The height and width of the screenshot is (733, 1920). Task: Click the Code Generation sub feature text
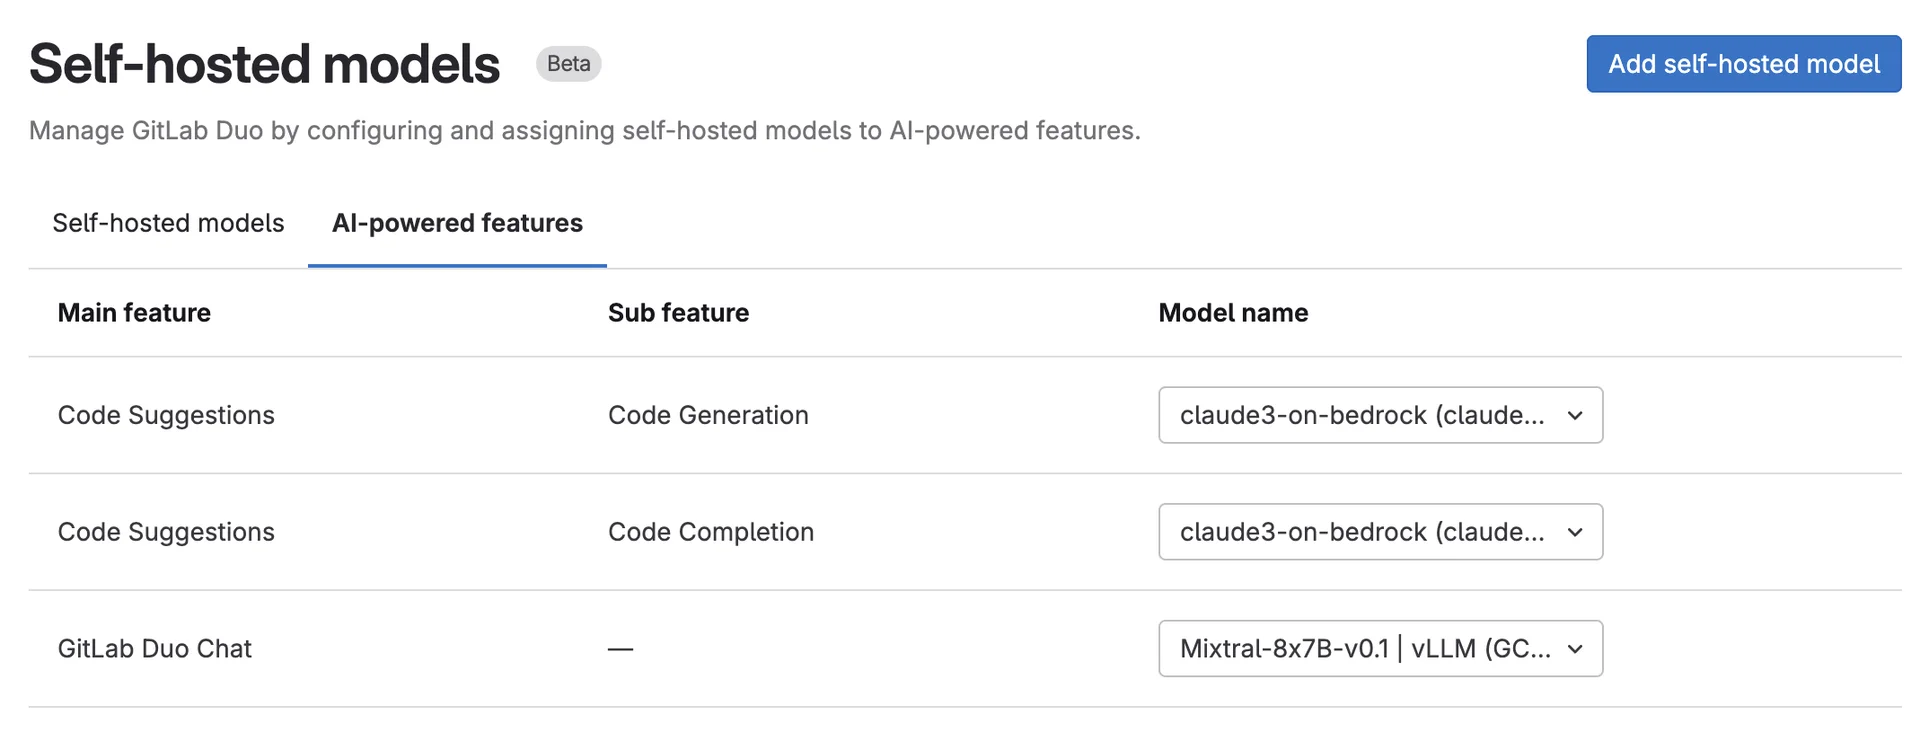click(x=708, y=415)
